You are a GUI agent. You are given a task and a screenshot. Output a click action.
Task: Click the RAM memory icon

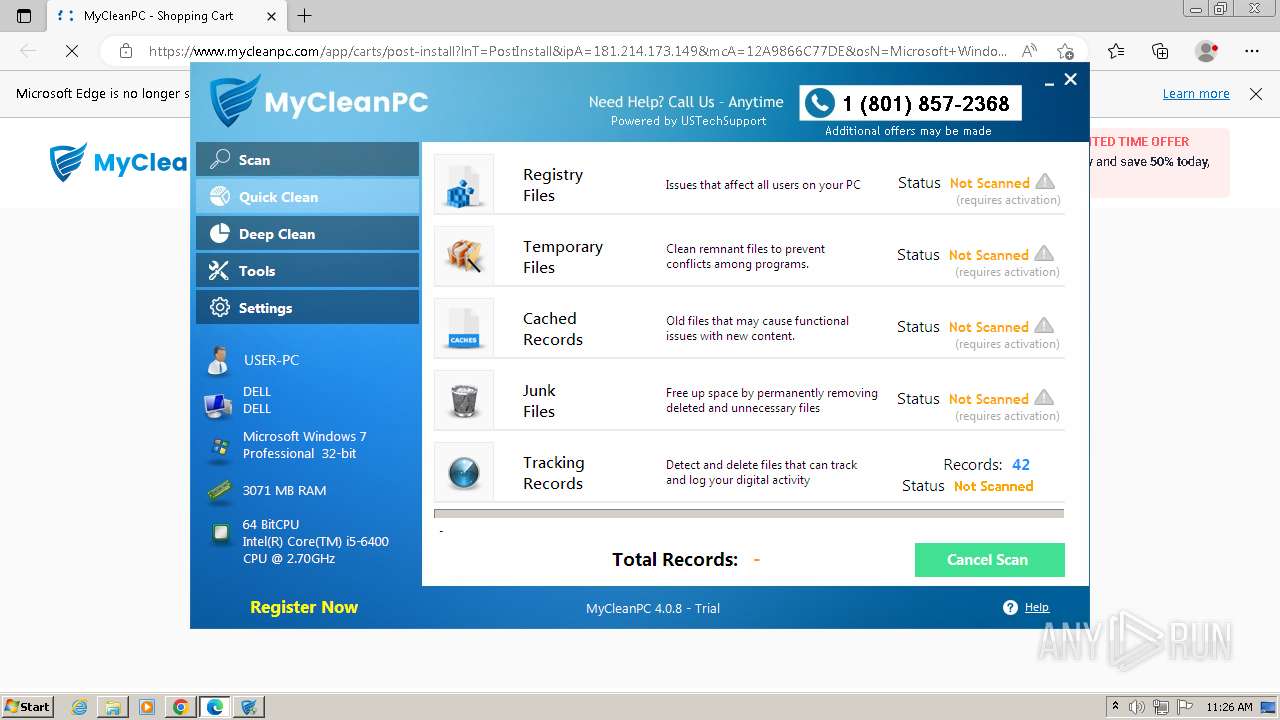click(x=219, y=491)
